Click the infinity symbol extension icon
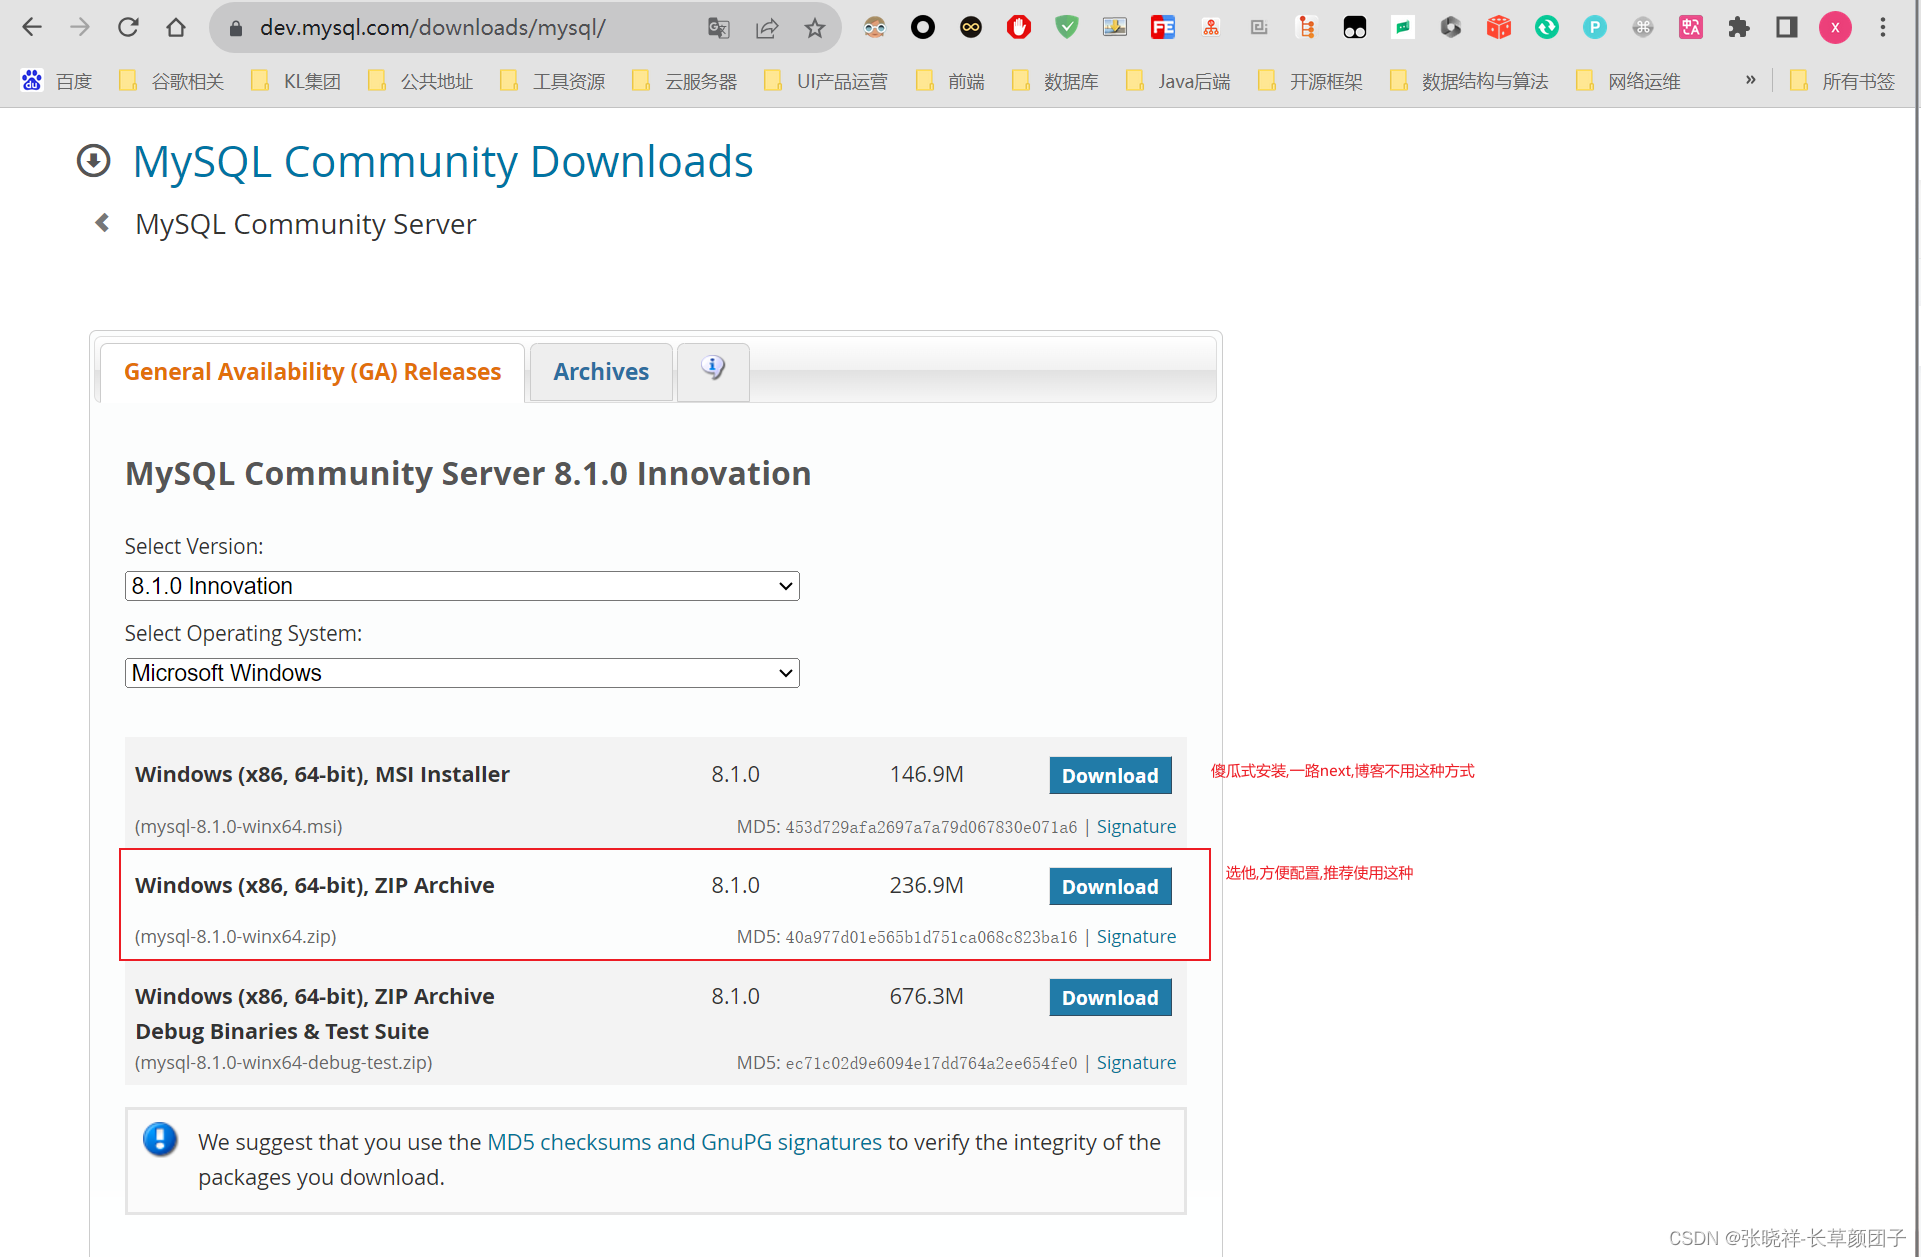Screen dimensions: 1921x1257 click(x=971, y=28)
